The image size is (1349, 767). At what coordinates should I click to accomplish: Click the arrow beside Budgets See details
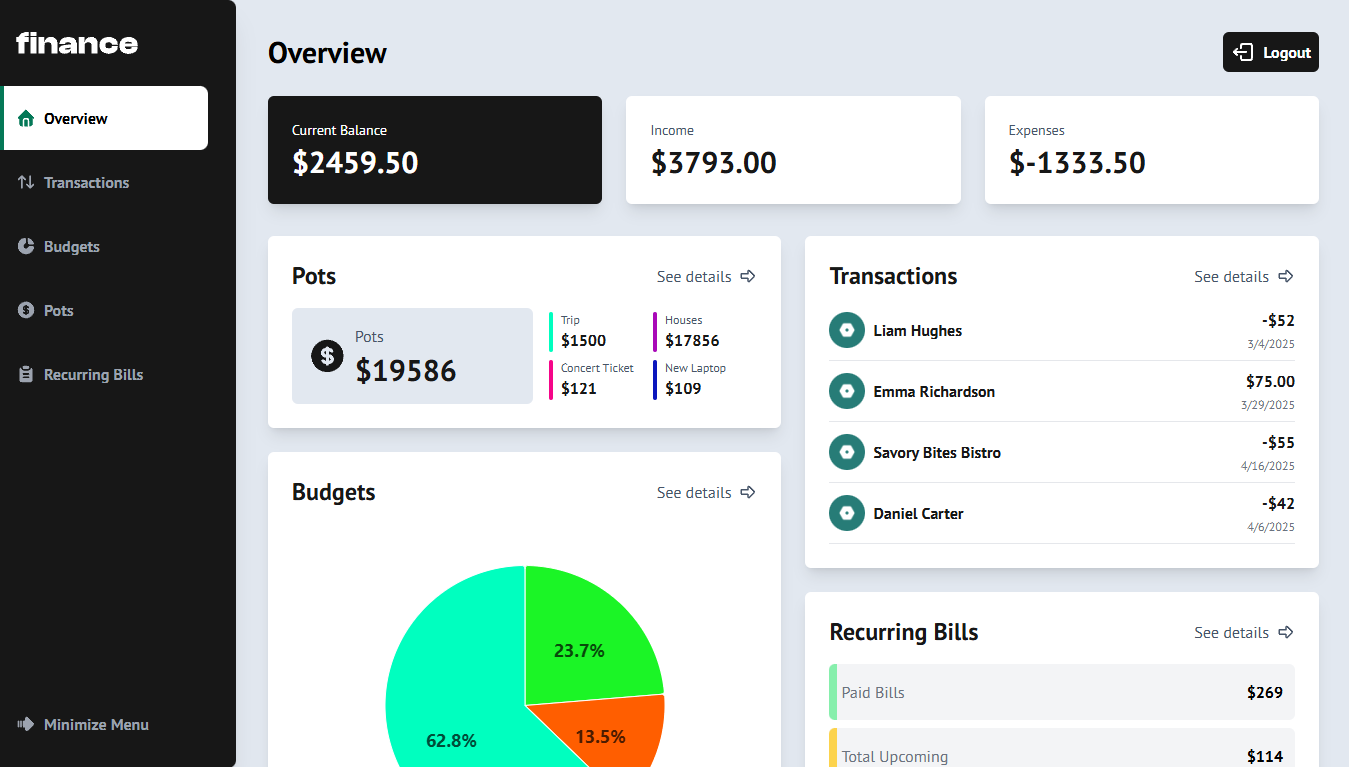[748, 492]
